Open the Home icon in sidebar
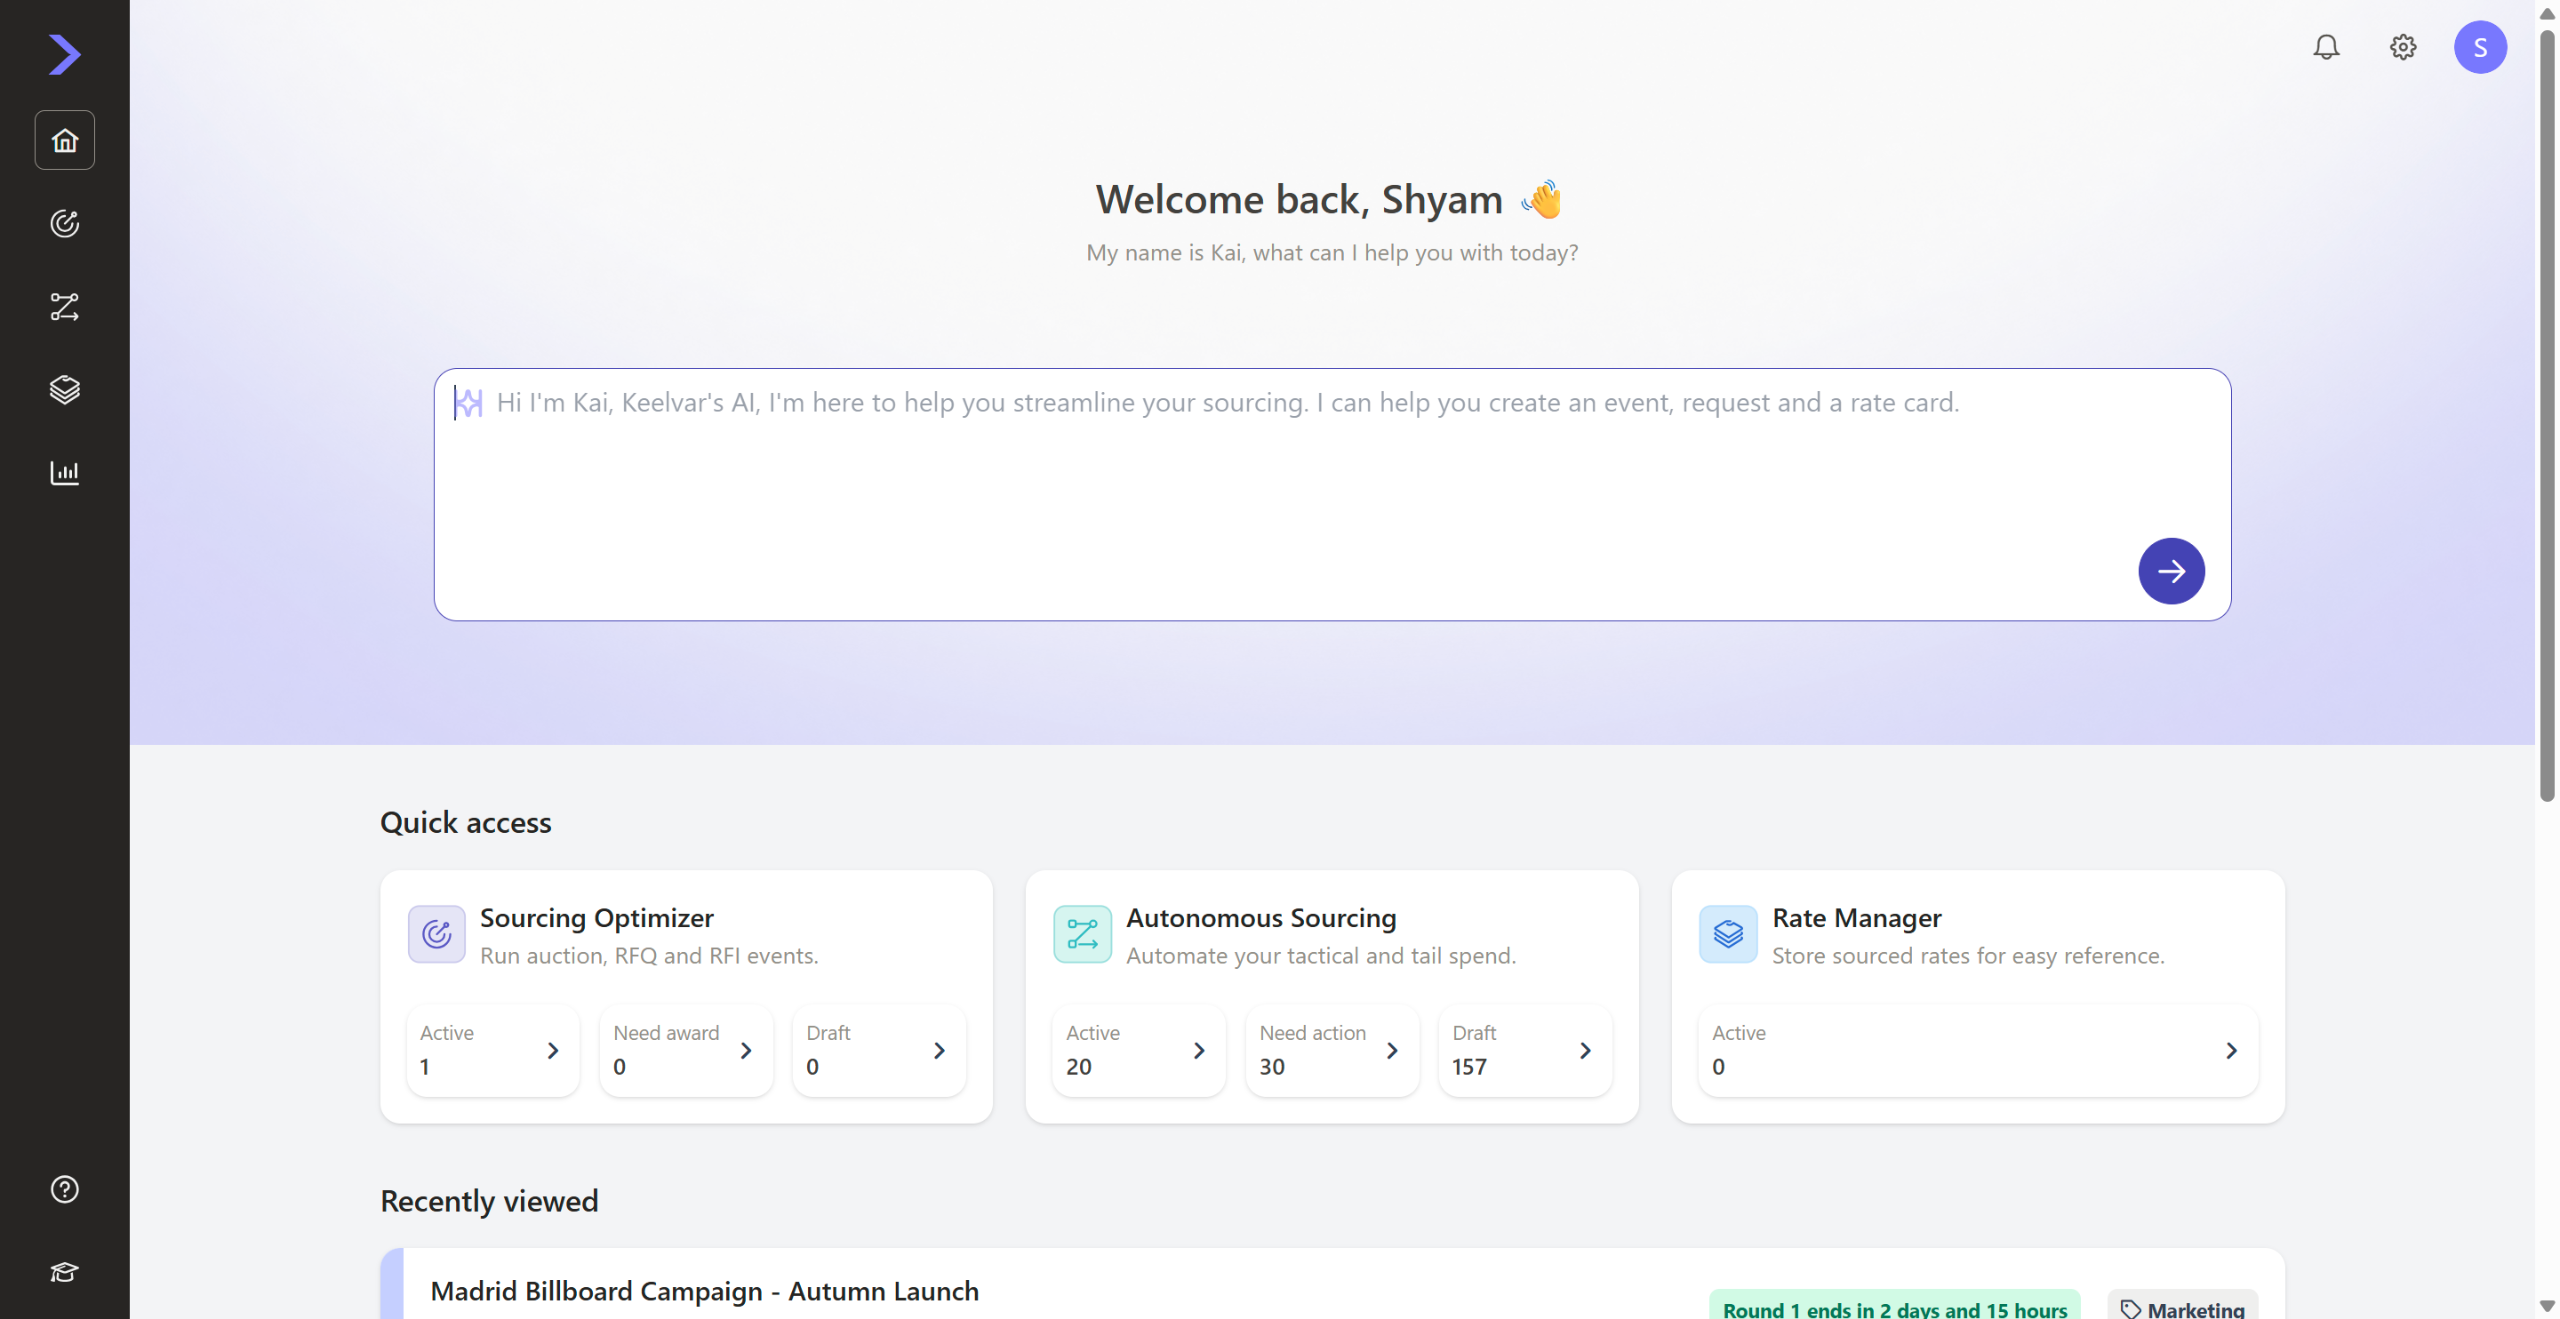Viewport: 2560px width, 1319px height. pyautogui.click(x=65, y=140)
